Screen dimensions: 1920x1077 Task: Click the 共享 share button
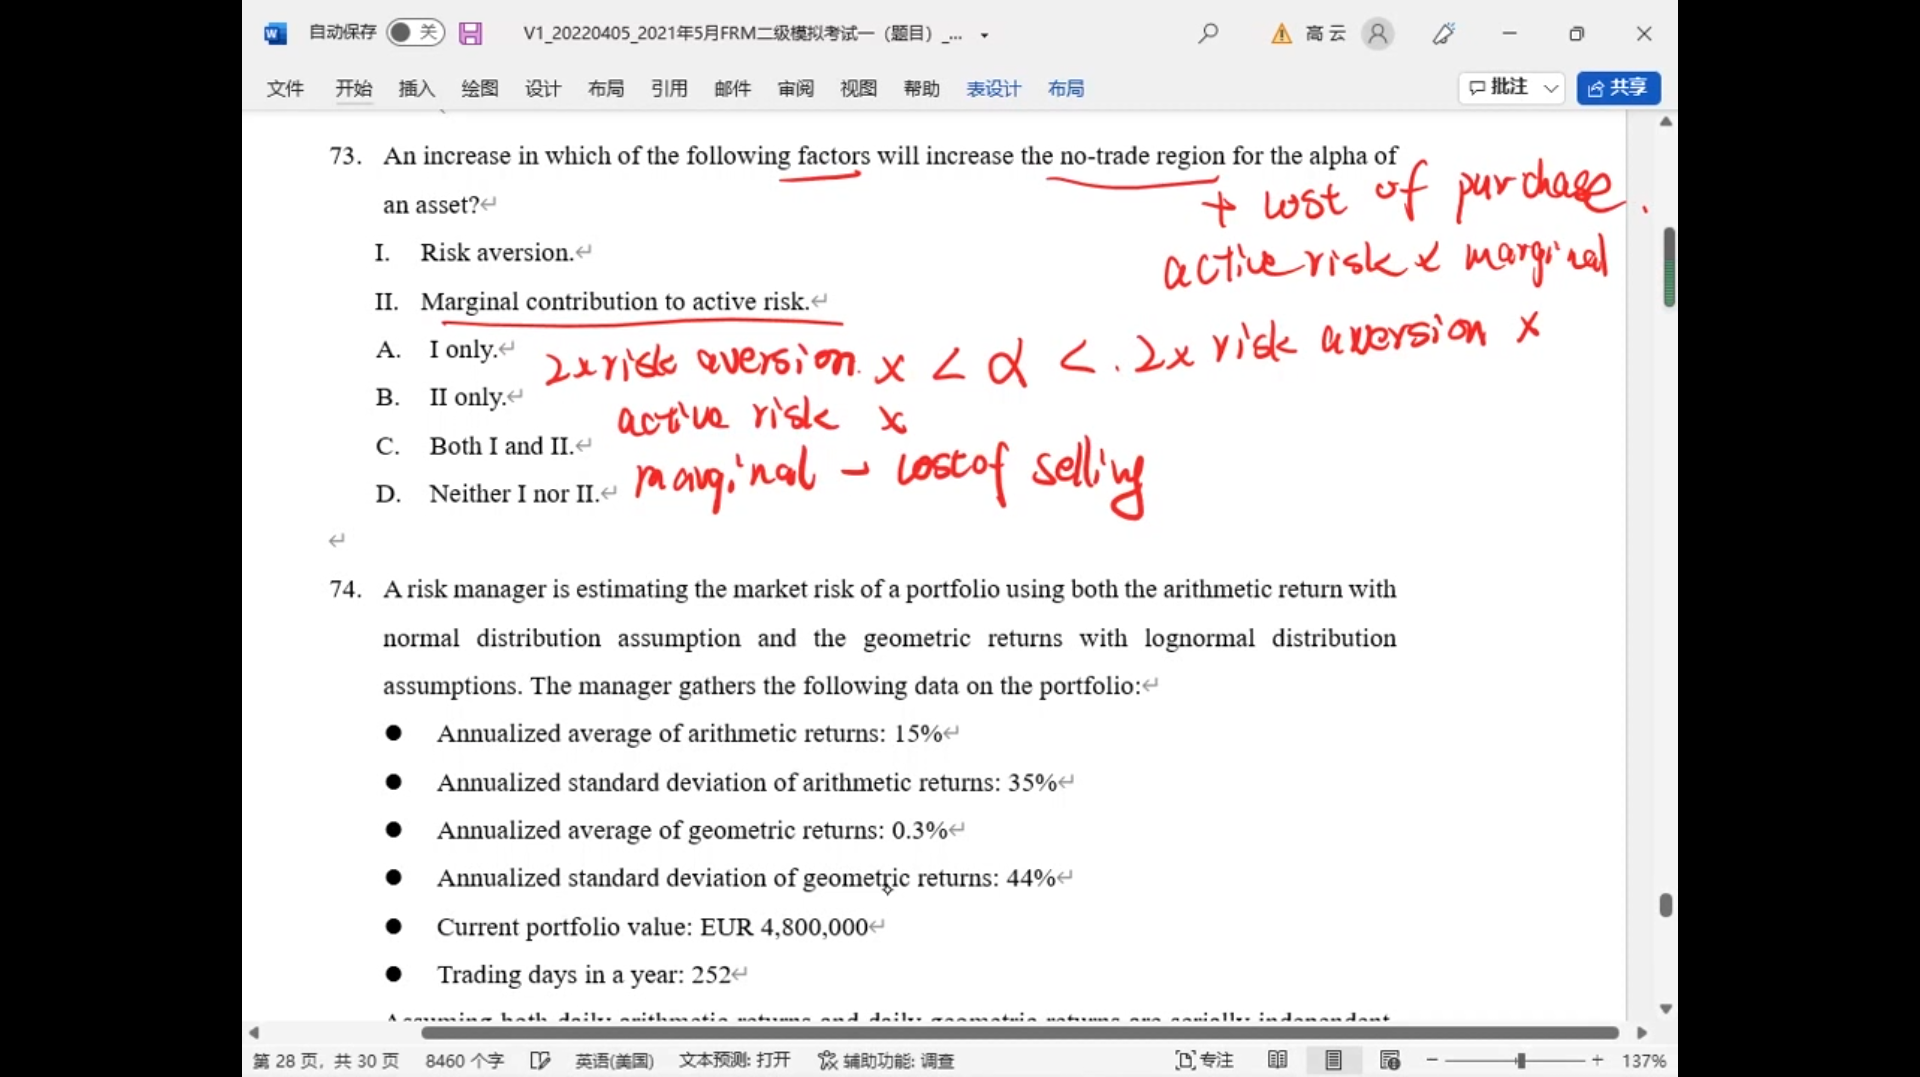click(1618, 88)
